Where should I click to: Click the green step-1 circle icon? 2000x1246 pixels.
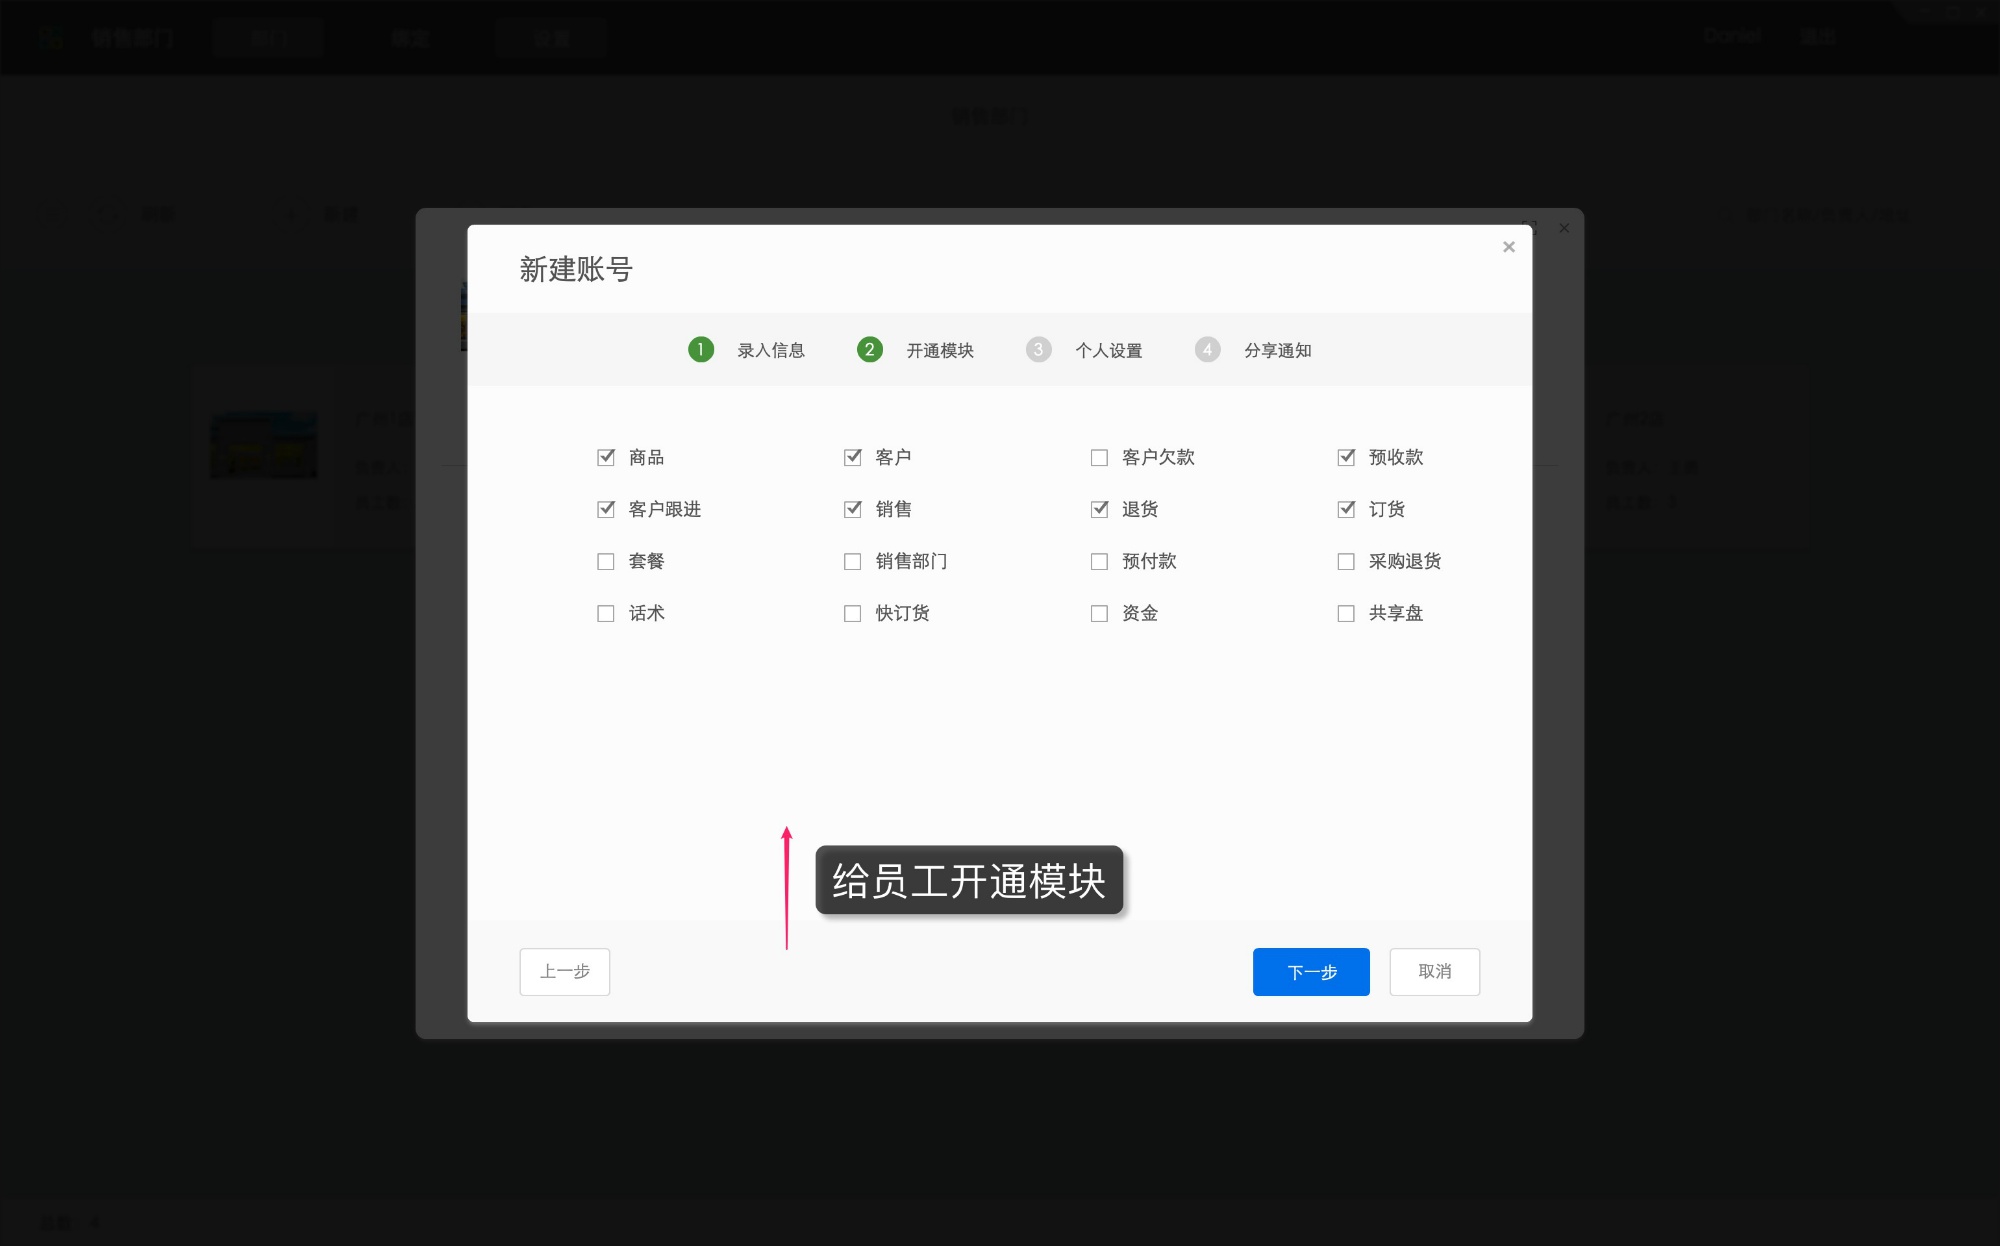pos(701,349)
